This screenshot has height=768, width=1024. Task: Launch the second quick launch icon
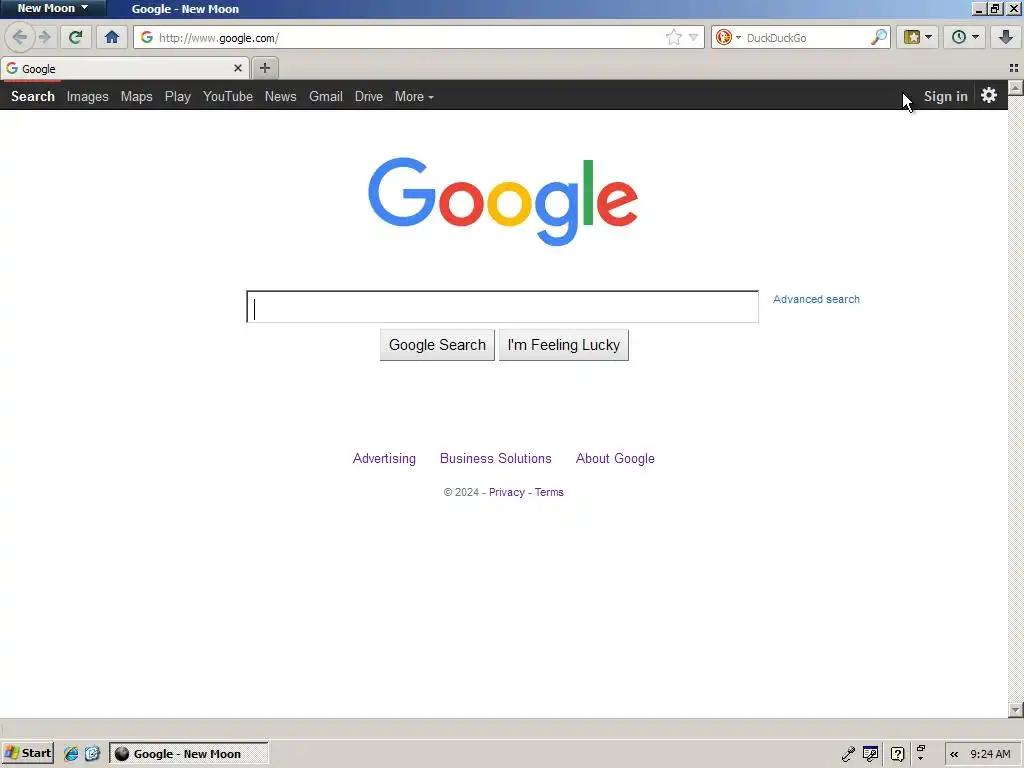(92, 754)
